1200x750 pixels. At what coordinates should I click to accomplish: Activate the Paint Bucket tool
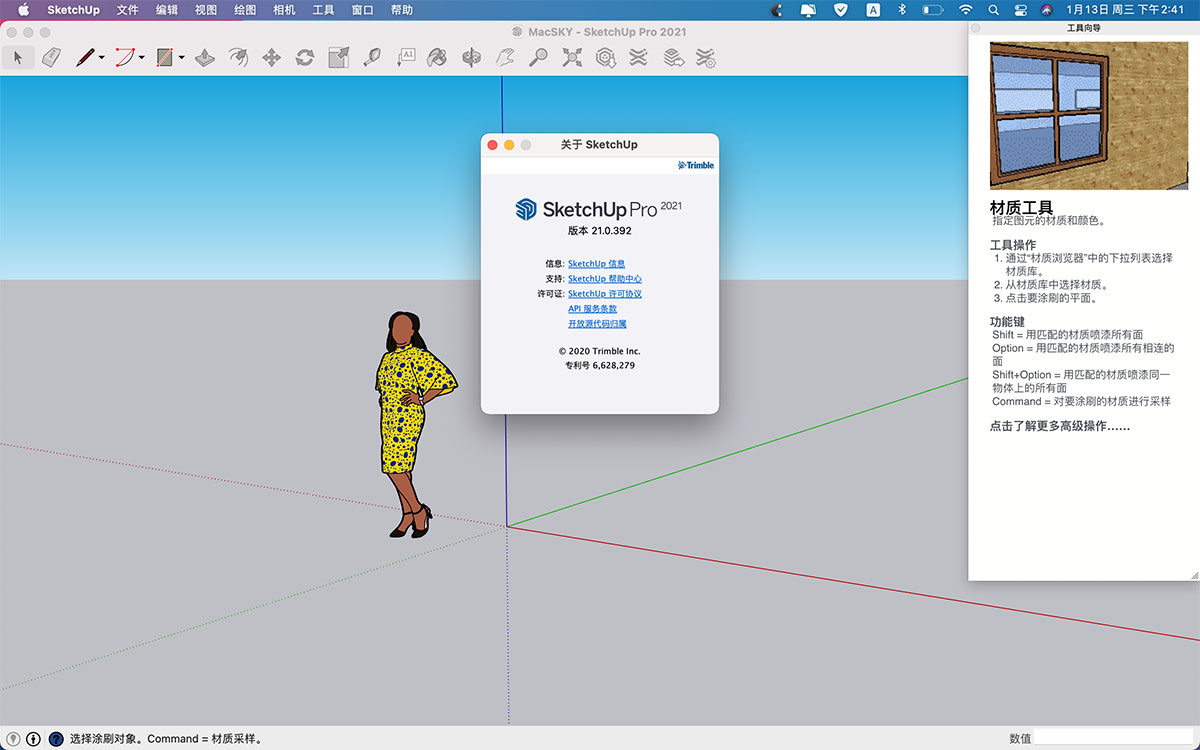pos(437,58)
